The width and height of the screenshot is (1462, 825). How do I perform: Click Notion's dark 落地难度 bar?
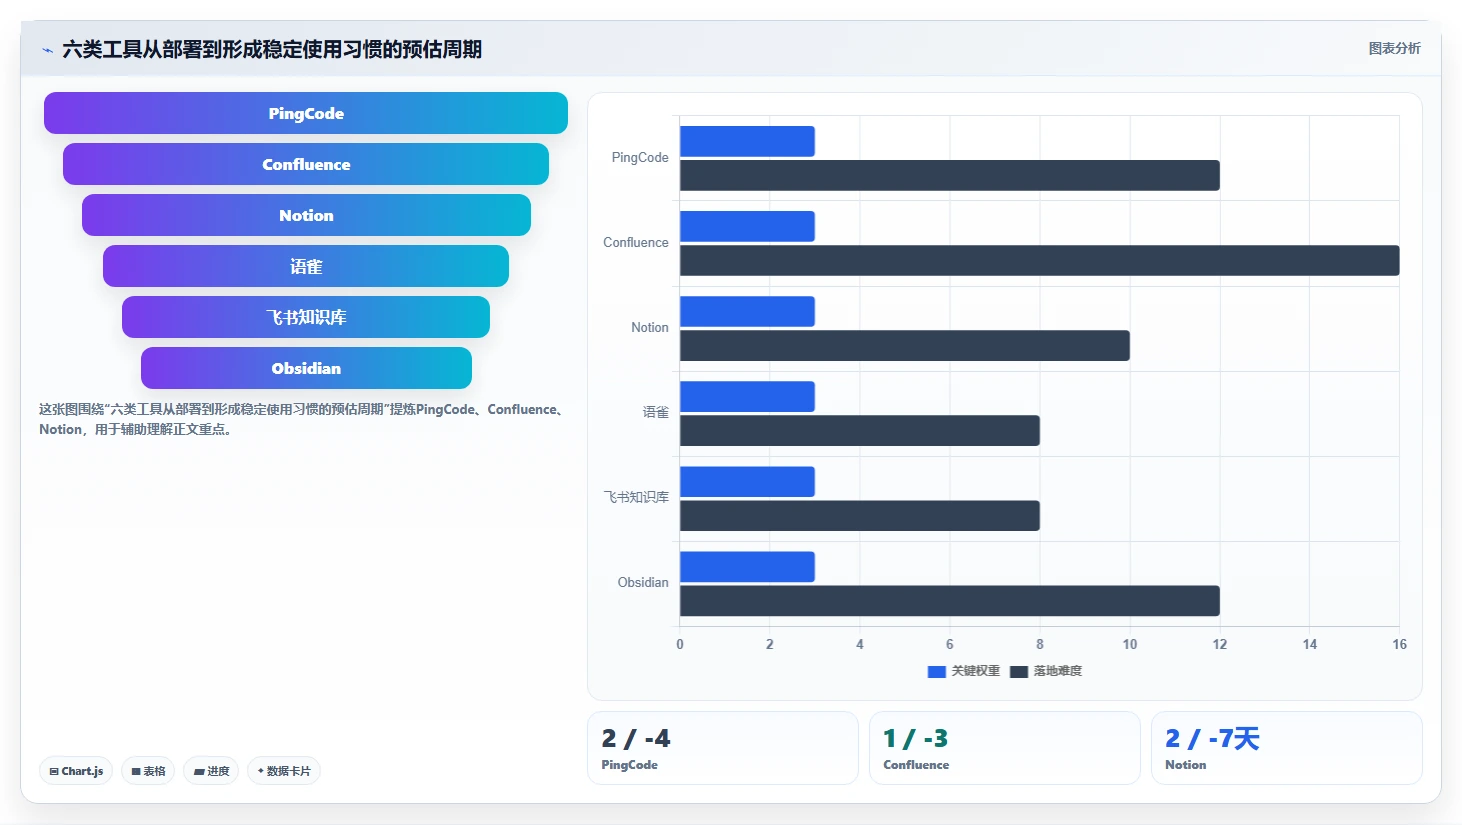click(905, 345)
